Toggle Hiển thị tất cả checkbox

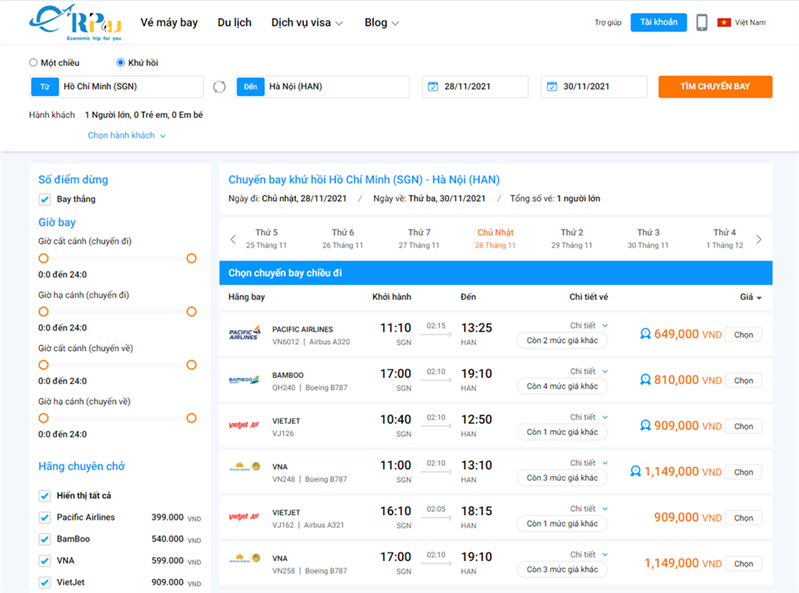click(x=45, y=496)
